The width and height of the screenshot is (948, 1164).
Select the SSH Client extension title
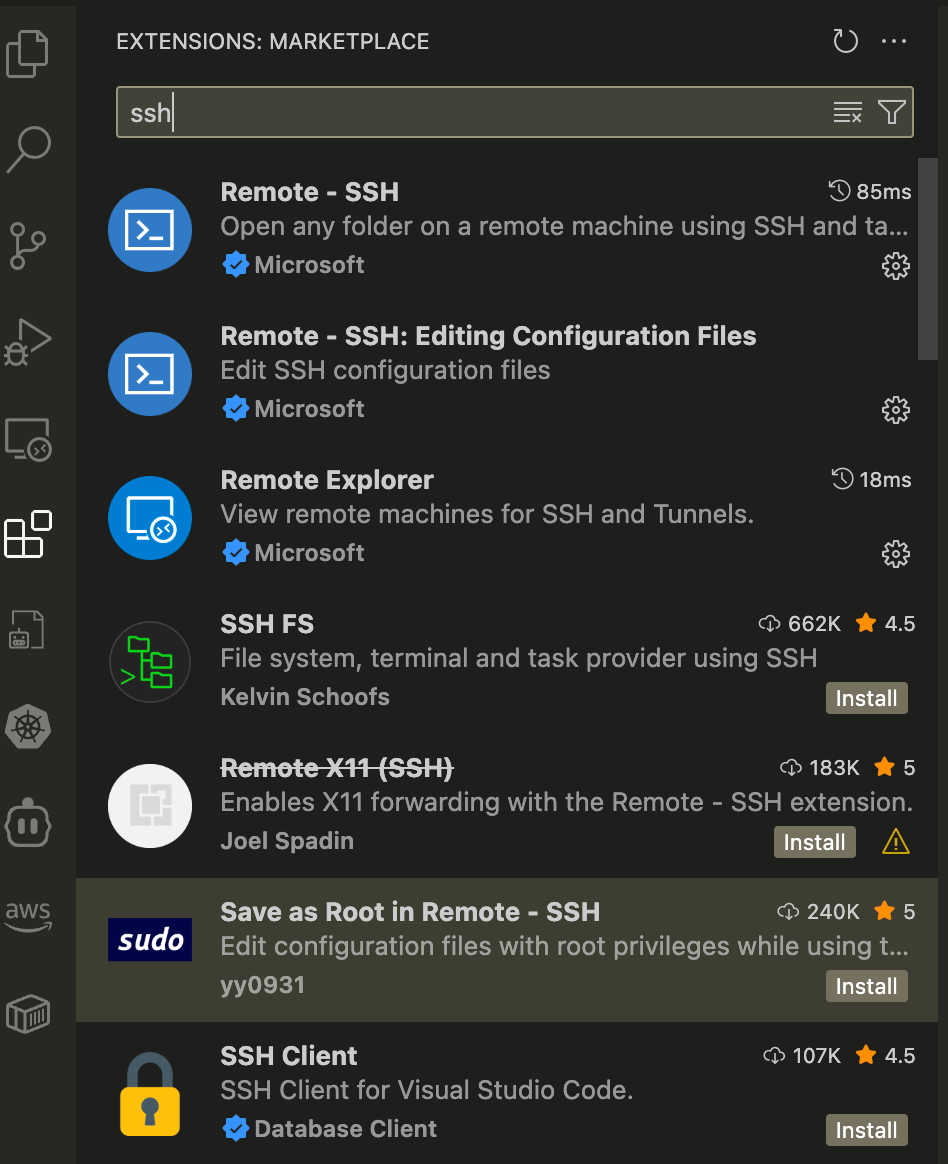click(289, 1056)
